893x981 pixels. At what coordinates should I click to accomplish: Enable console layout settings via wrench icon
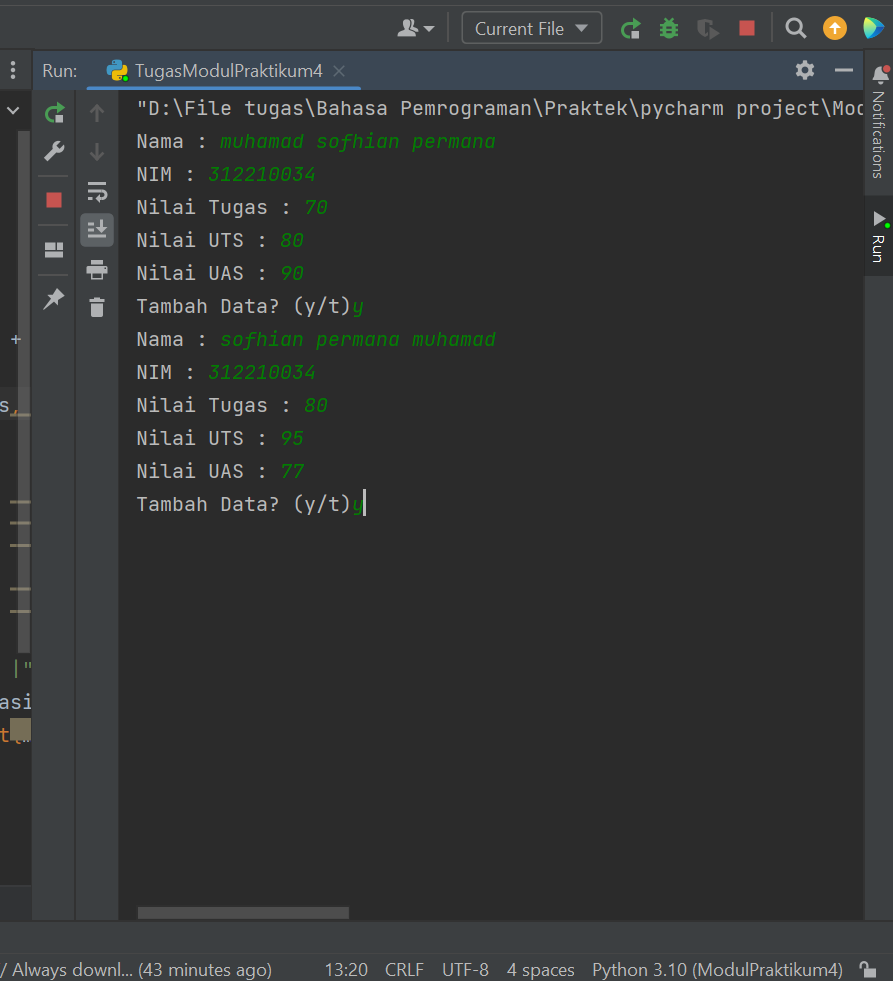[x=53, y=151]
